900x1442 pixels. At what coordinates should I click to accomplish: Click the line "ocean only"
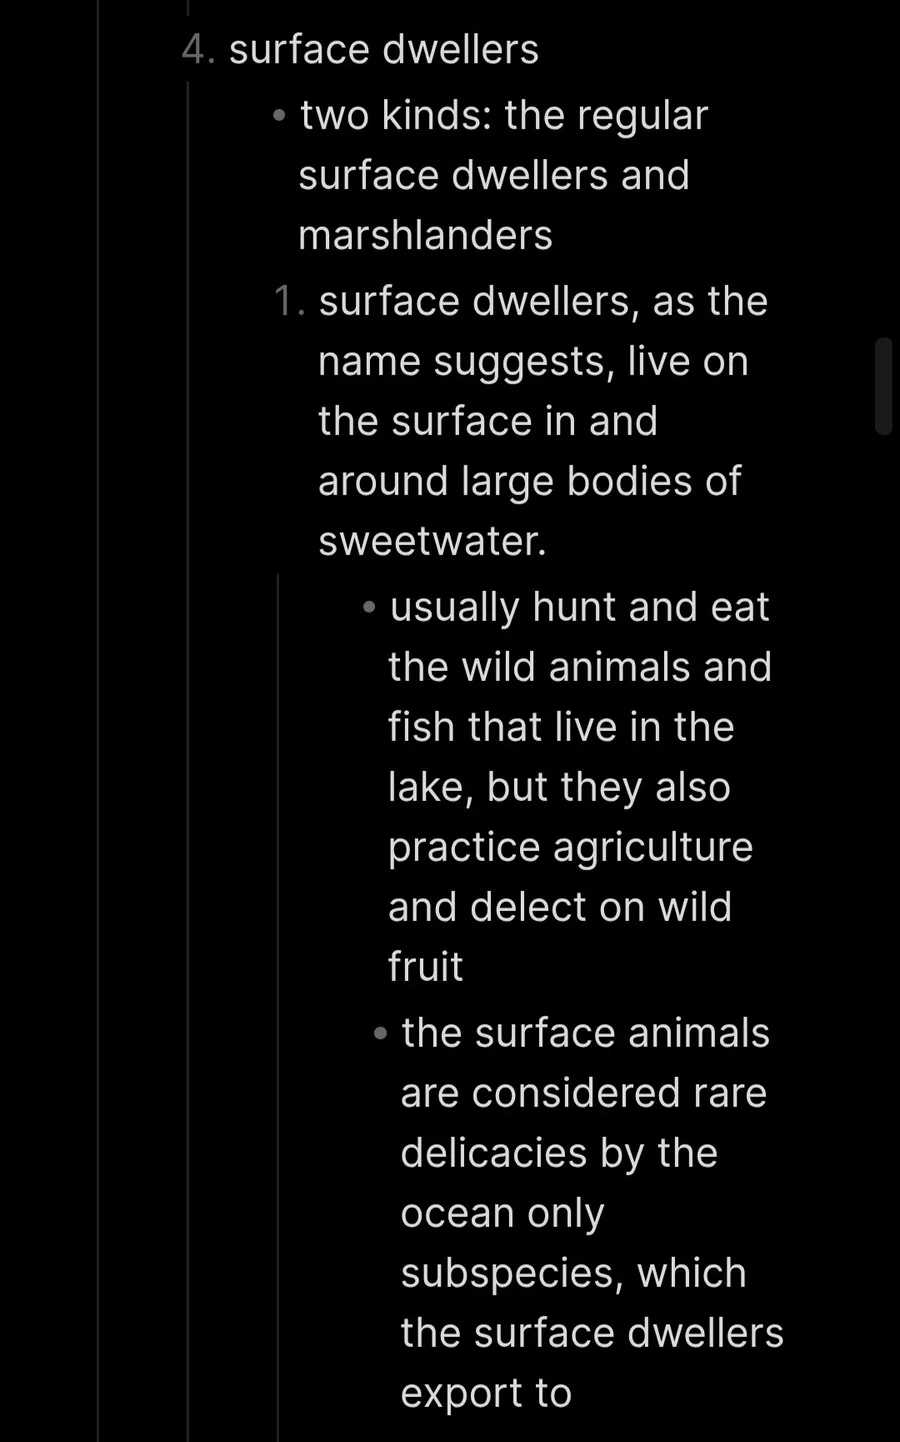coord(502,1213)
